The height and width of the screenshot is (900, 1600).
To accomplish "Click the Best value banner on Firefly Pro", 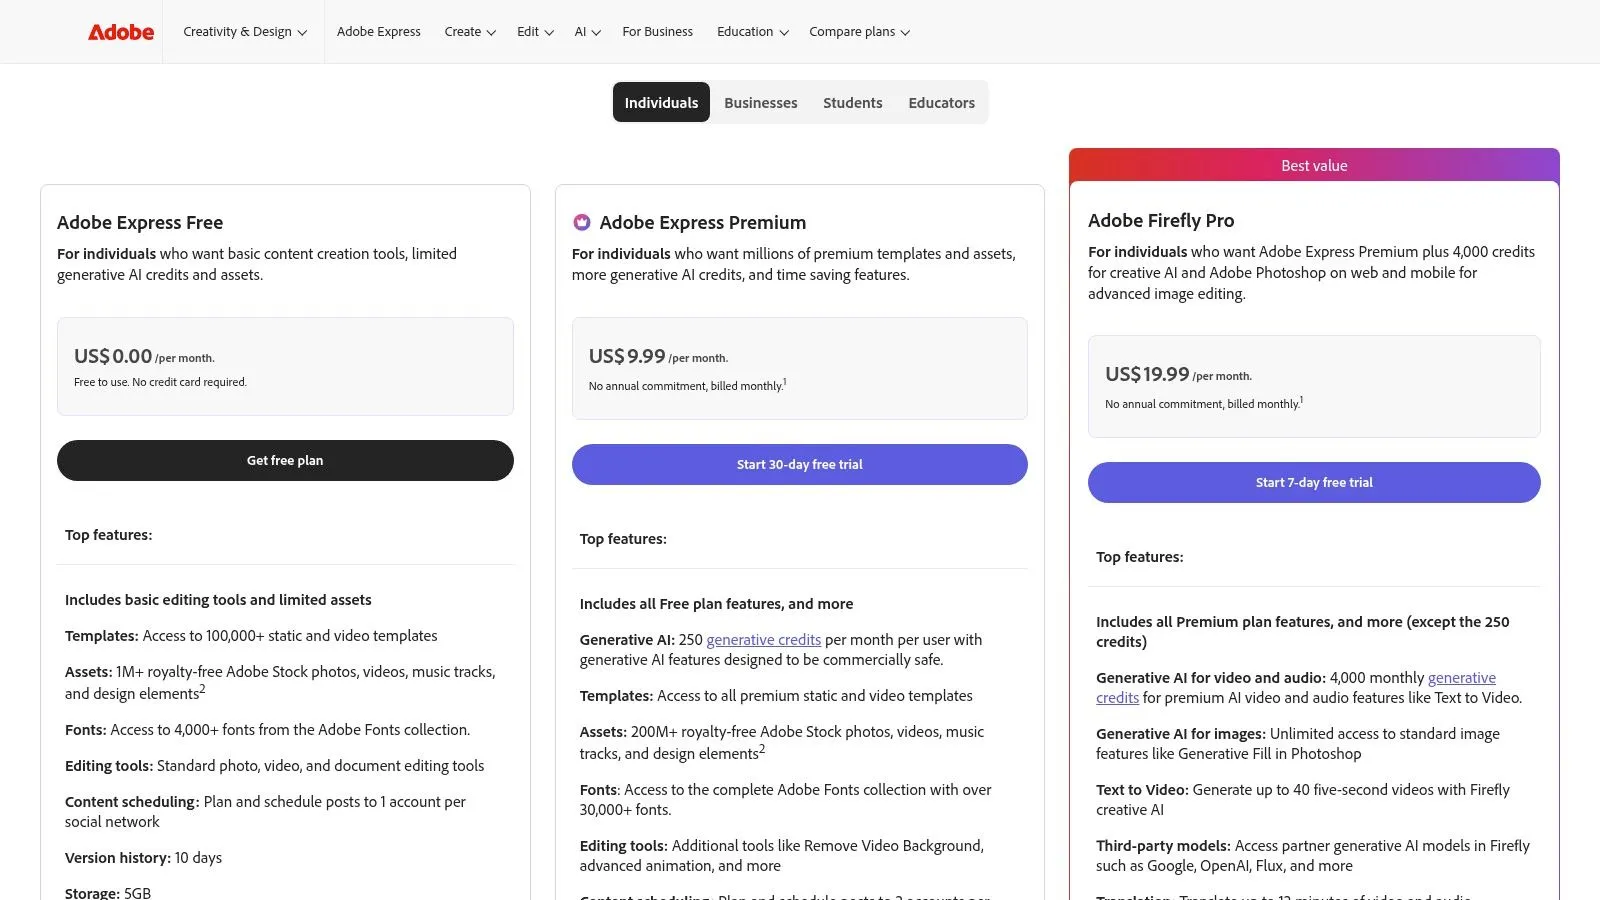I will (x=1313, y=165).
